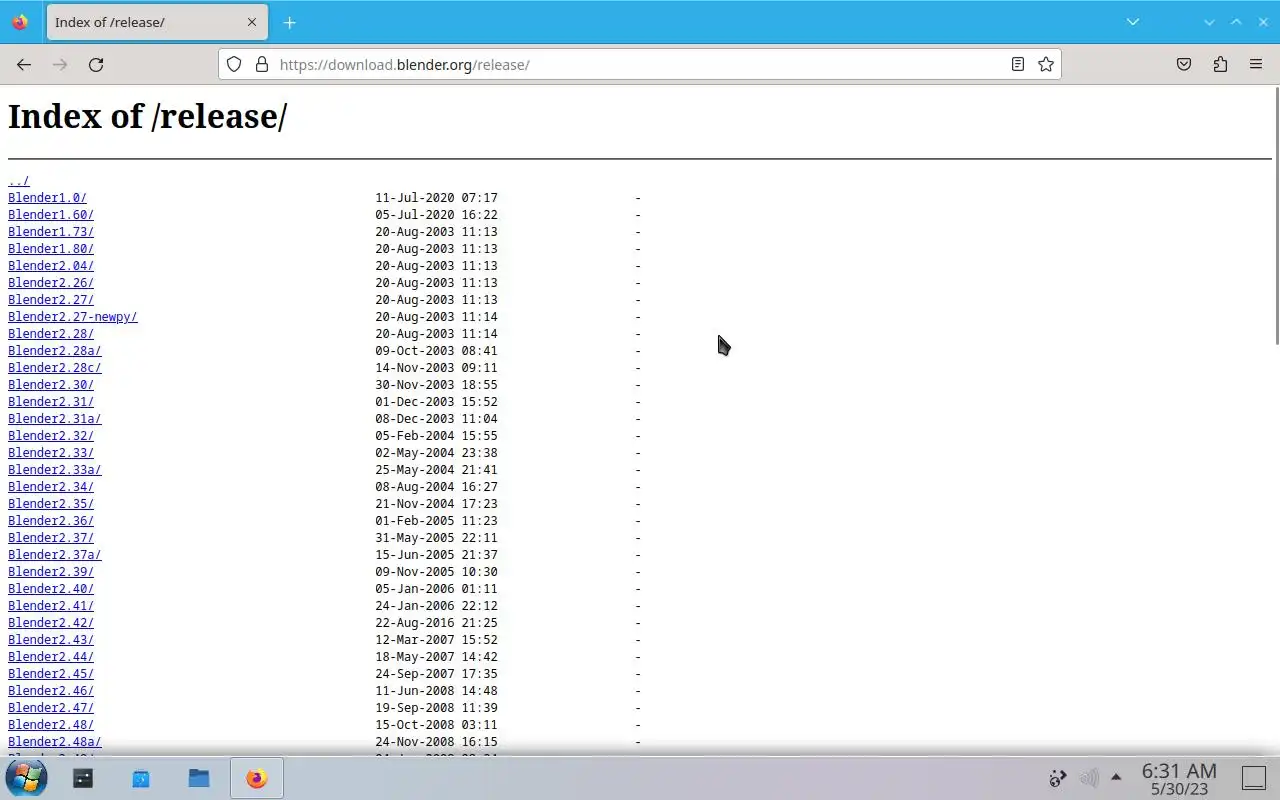Open the Blender2.43/ folder link
This screenshot has height=800, width=1280.
(x=51, y=640)
